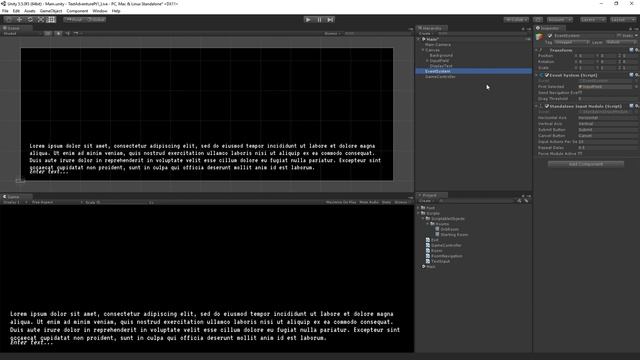640x360 pixels.
Task: Select the Move tool in toolbar
Action: point(19,20)
